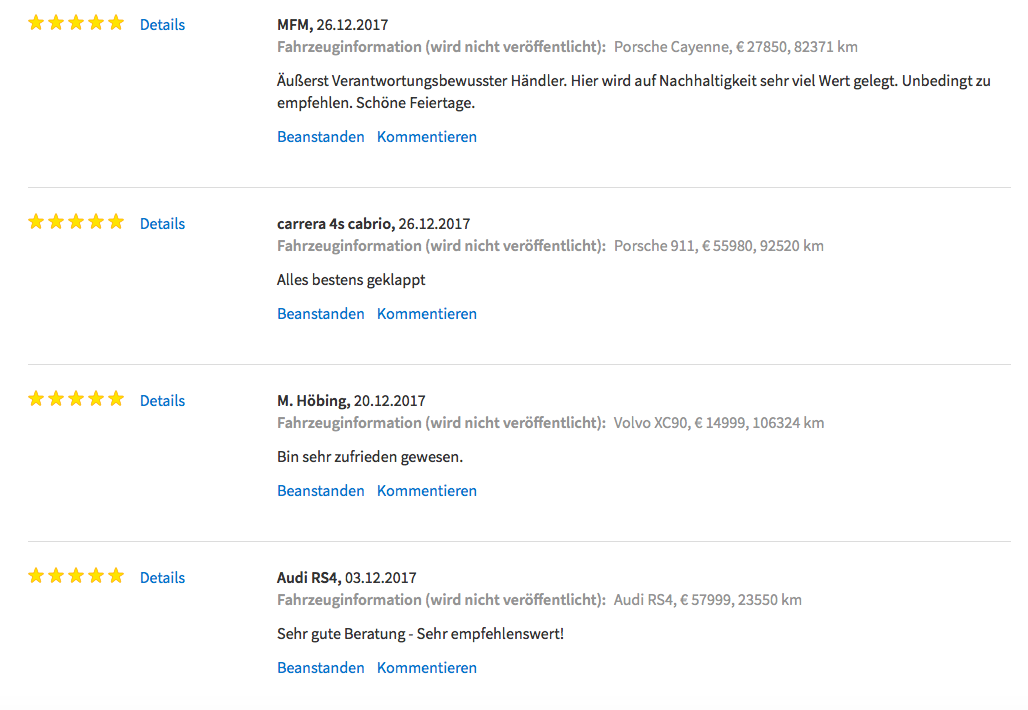Click Beanstanden under 'Bin sehr zufrieden gewesen'
This screenshot has width=1028, height=710.
321,491
